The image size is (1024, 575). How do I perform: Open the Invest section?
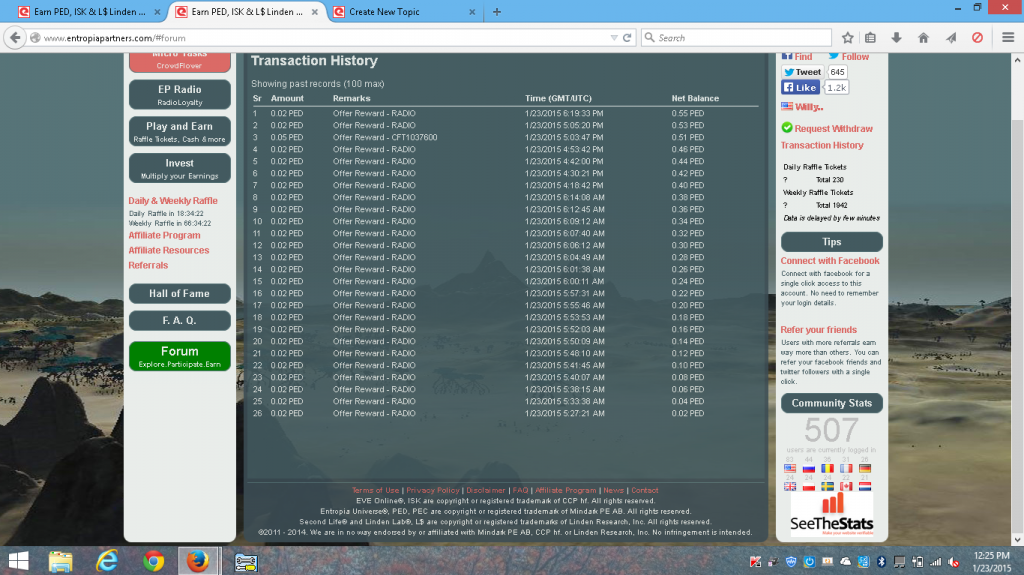click(x=180, y=168)
